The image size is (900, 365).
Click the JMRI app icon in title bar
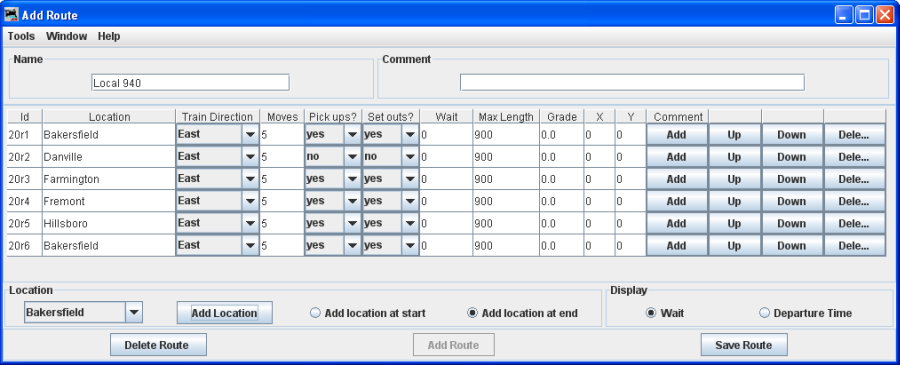[12, 15]
